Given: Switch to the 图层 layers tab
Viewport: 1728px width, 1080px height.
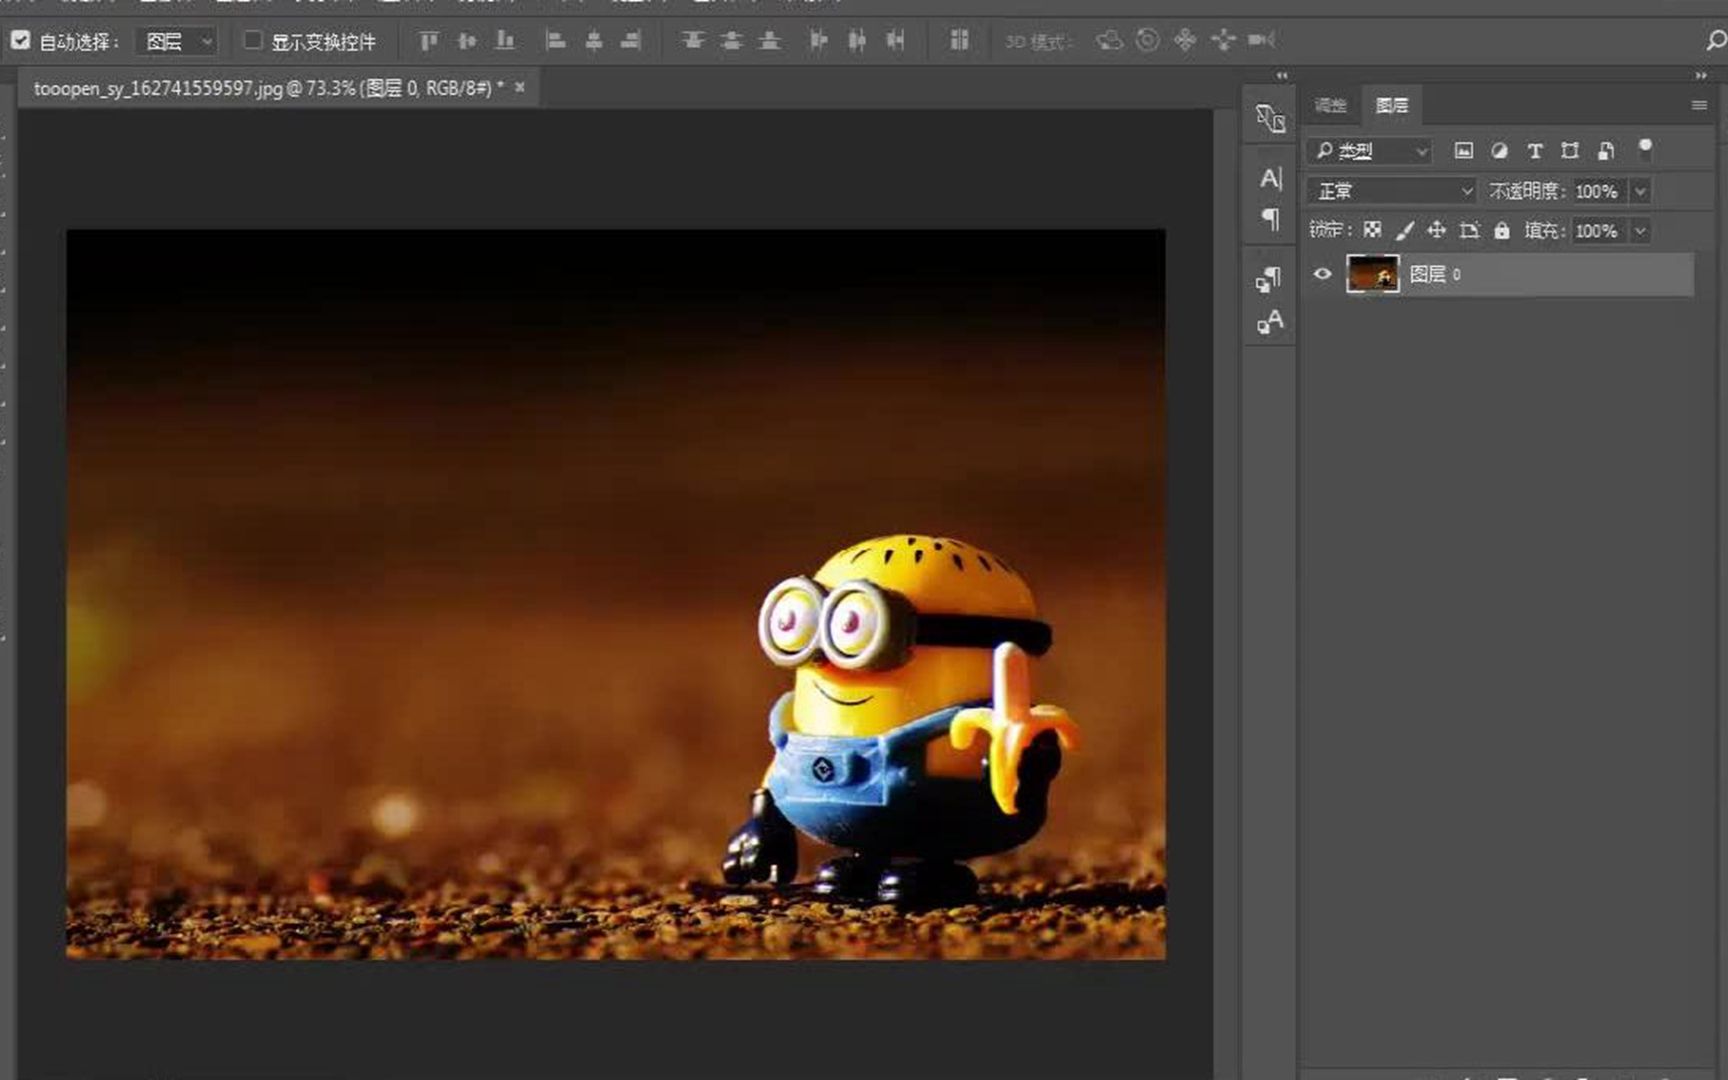Looking at the screenshot, I should (1392, 105).
